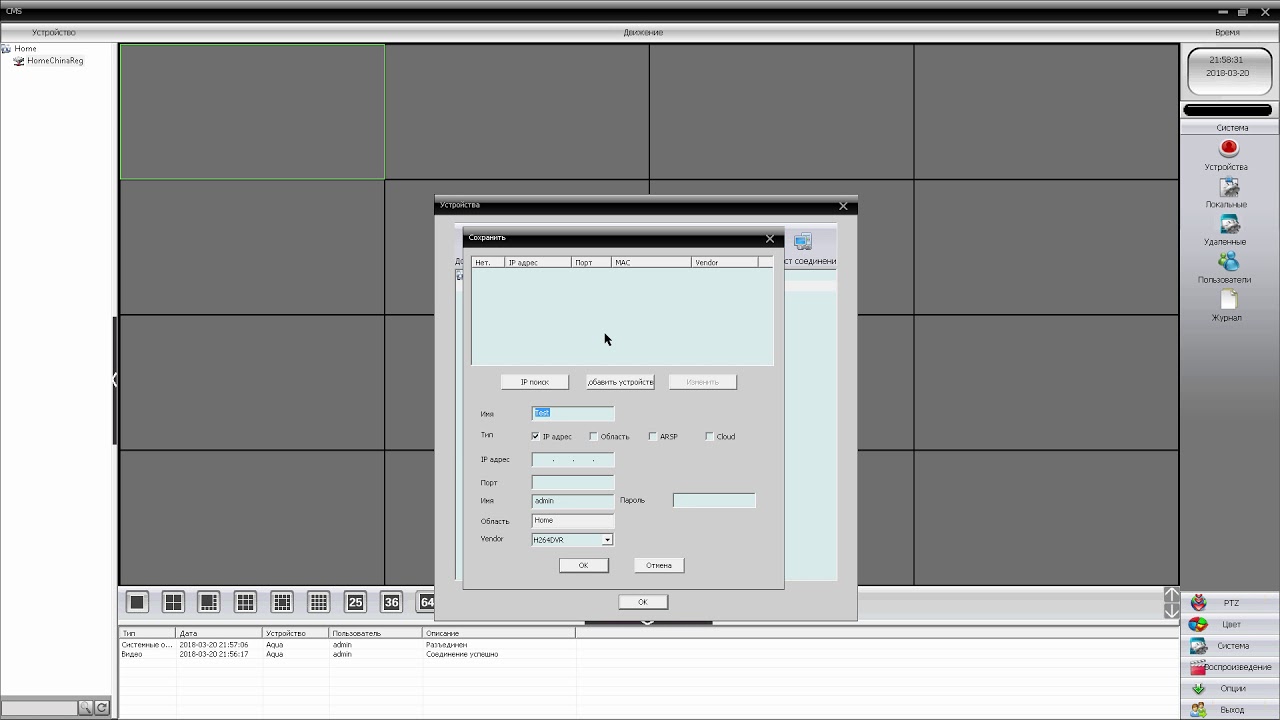Click the connection test monitor icon
1280x720 pixels.
(x=803, y=242)
